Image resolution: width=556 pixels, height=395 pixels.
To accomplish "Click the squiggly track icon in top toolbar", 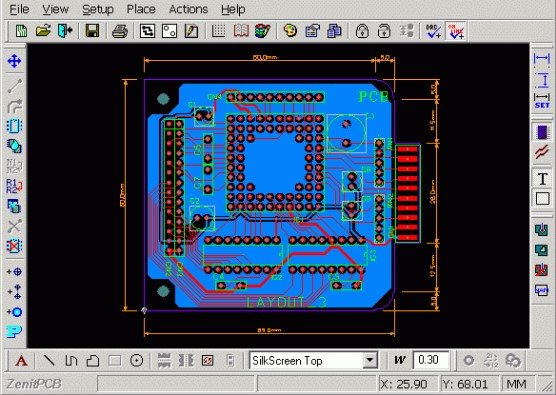I will (148, 31).
